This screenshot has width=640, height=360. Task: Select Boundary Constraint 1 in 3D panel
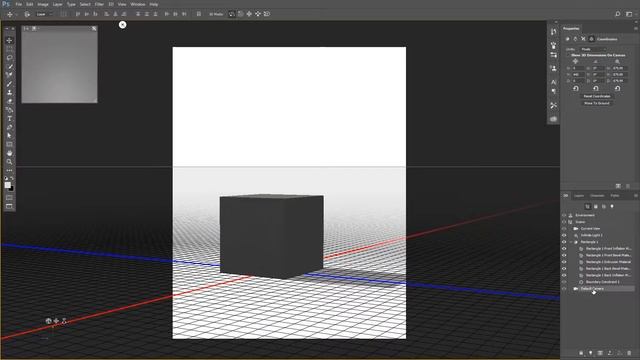point(603,282)
